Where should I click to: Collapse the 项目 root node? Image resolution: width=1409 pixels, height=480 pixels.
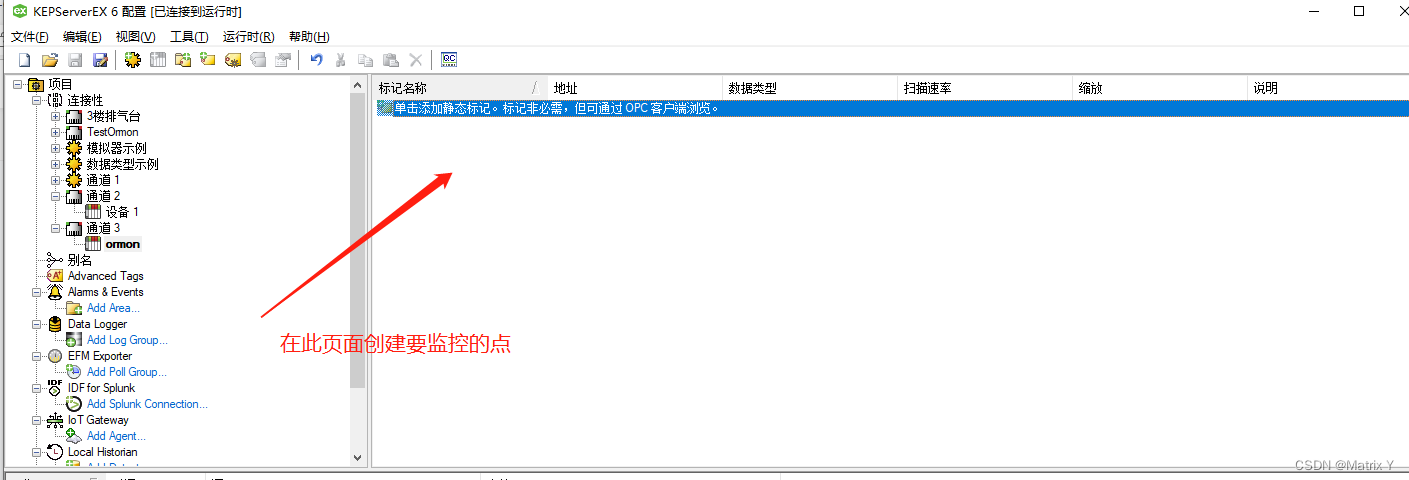18,84
